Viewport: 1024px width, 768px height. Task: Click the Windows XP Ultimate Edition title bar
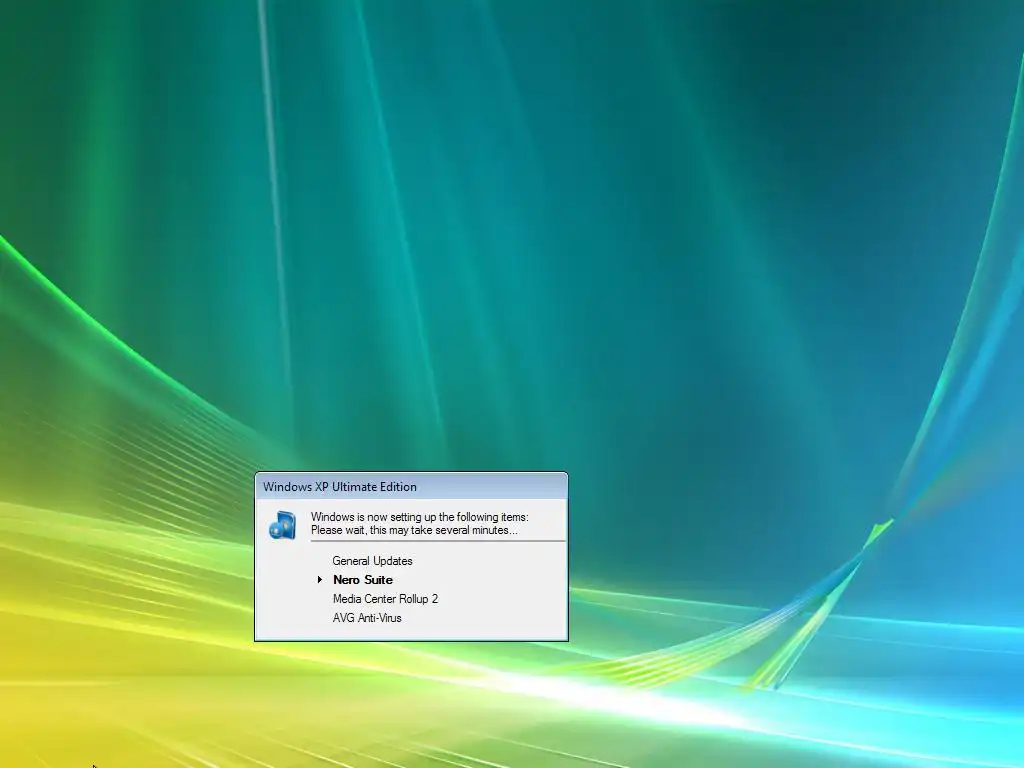click(x=411, y=487)
